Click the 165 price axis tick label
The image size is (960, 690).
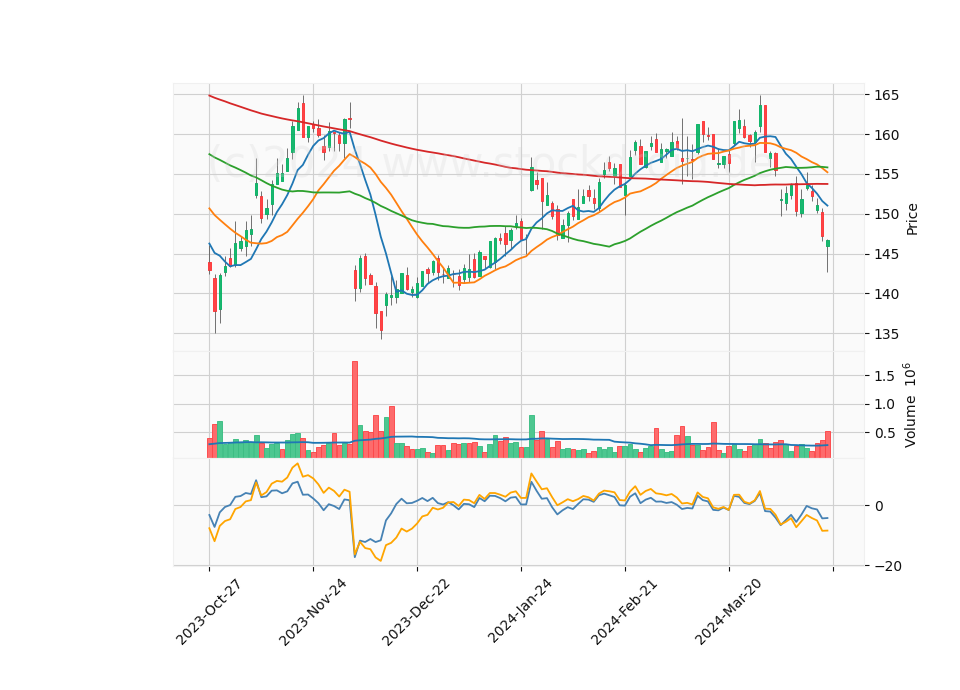tap(887, 95)
